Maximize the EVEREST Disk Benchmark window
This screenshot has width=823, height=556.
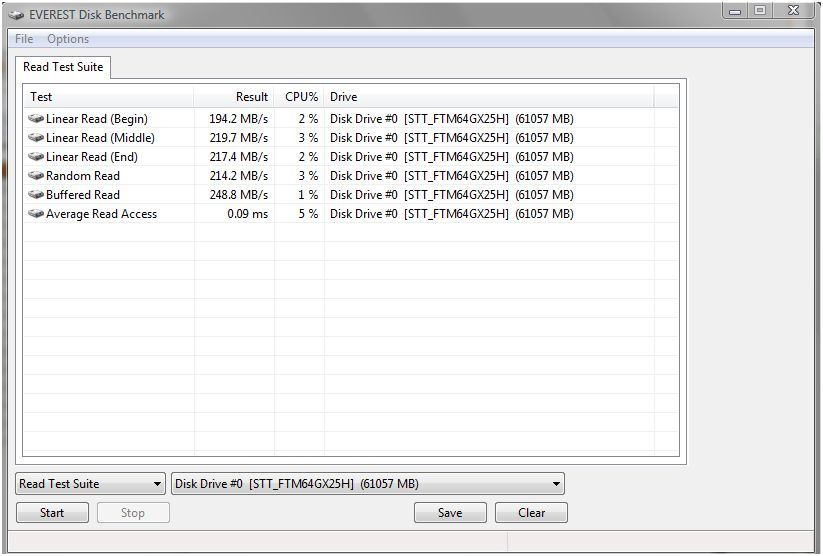759,11
